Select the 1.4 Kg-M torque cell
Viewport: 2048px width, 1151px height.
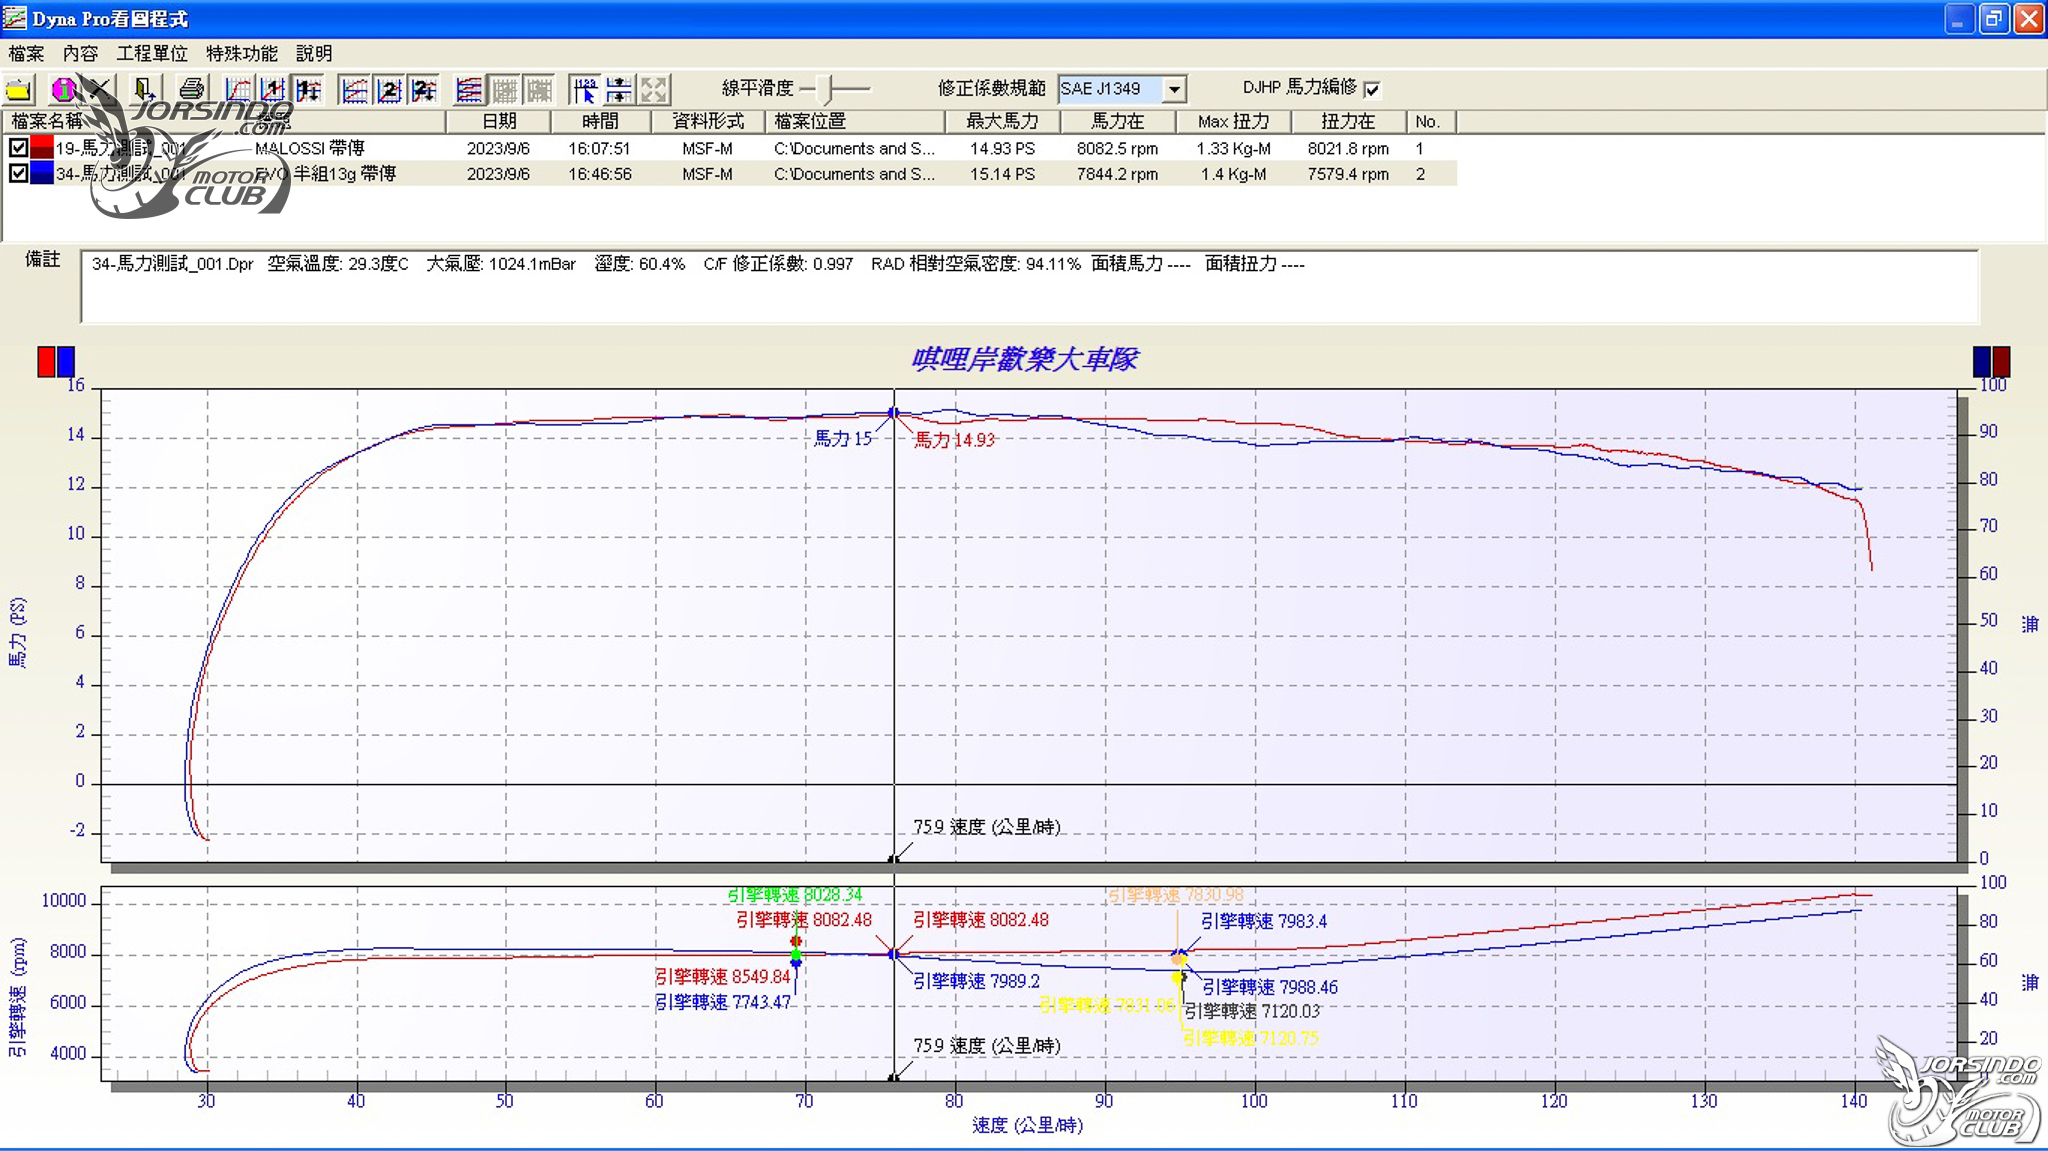coord(1233,174)
